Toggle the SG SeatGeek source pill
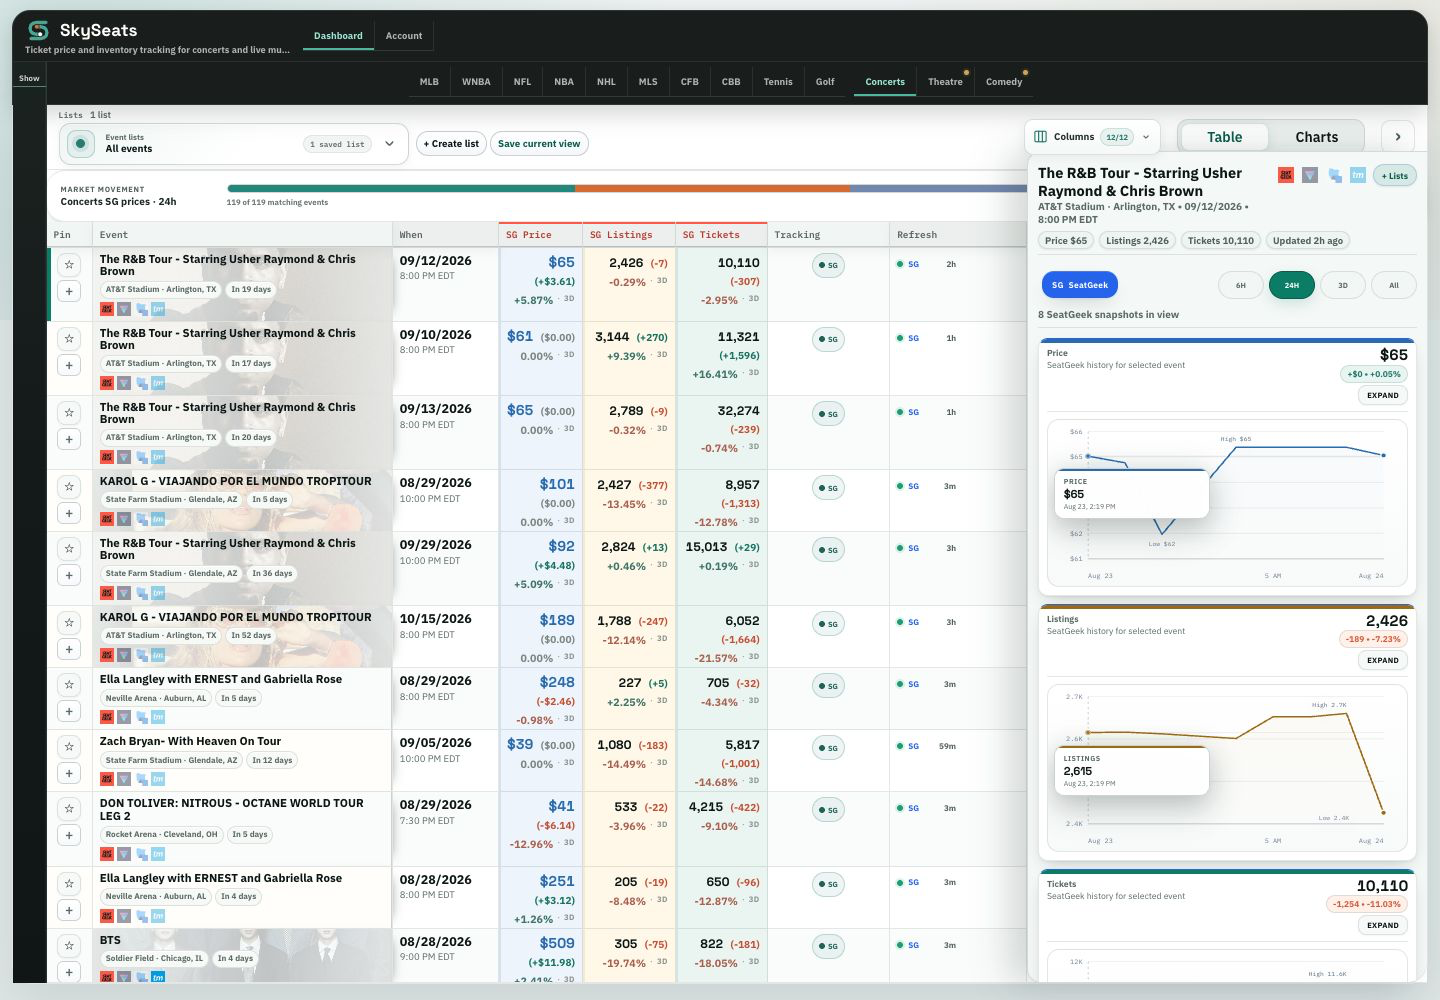Screen dimensions: 1440x1000 click(1080, 285)
